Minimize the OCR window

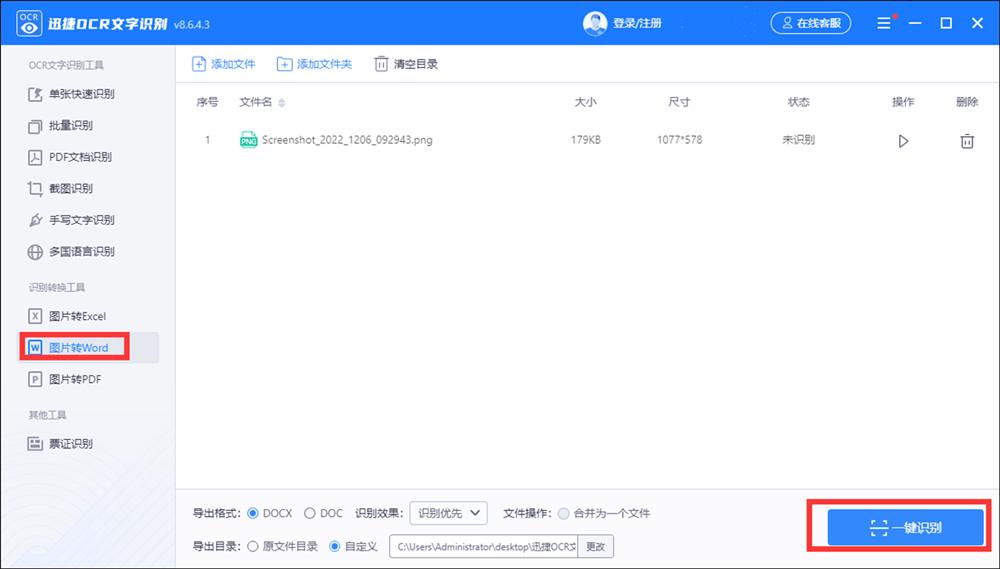pos(915,24)
